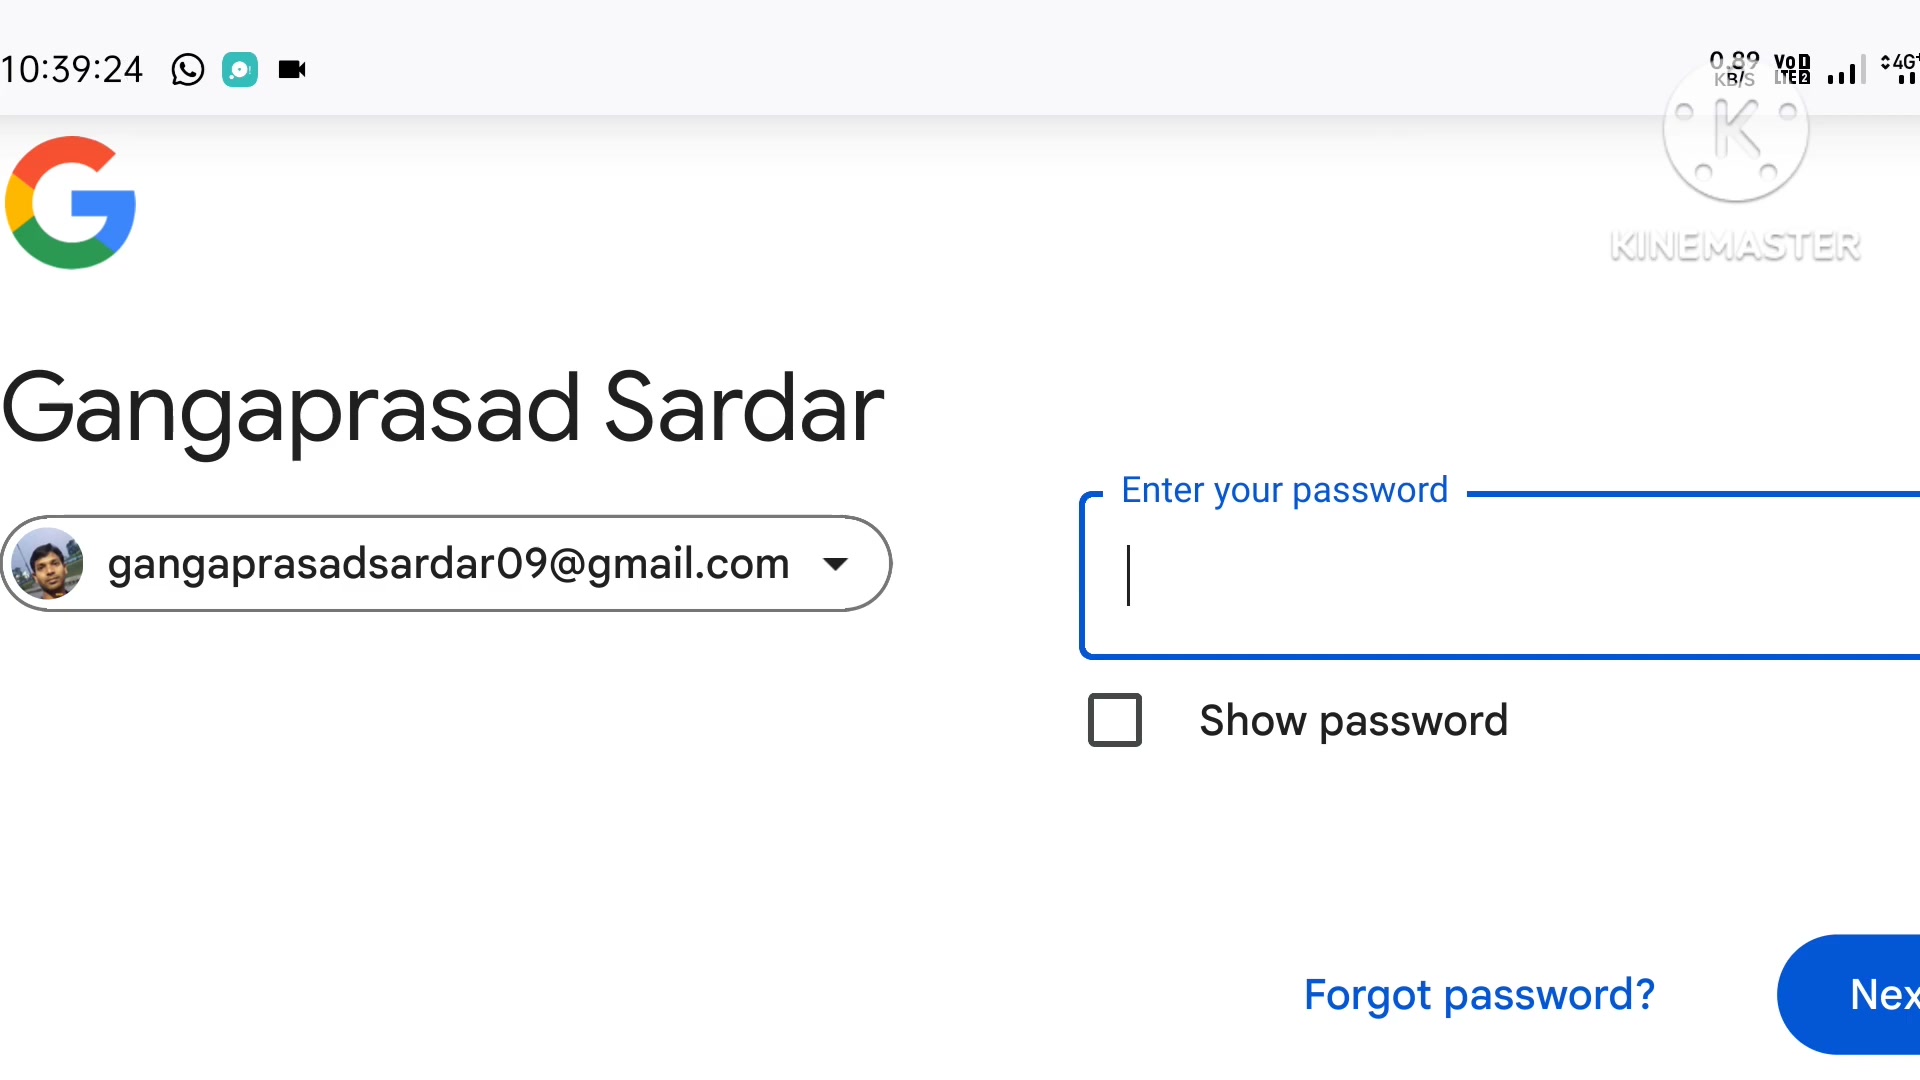Tap the mobile signal strength icon
Screen dimensions: 1920x1080
[x=1846, y=70]
